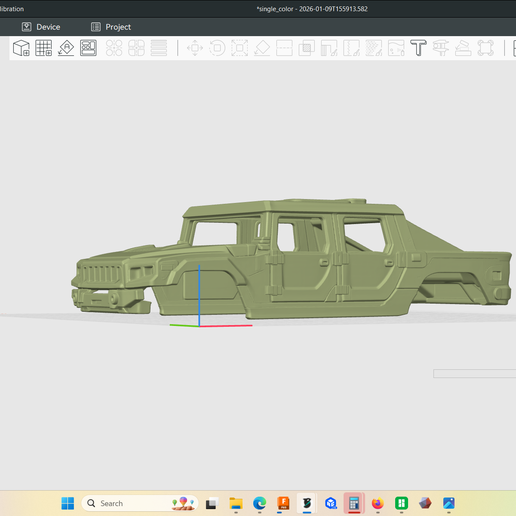Open the Photos app in taskbar
The height and width of the screenshot is (516, 516).
[x=449, y=503]
